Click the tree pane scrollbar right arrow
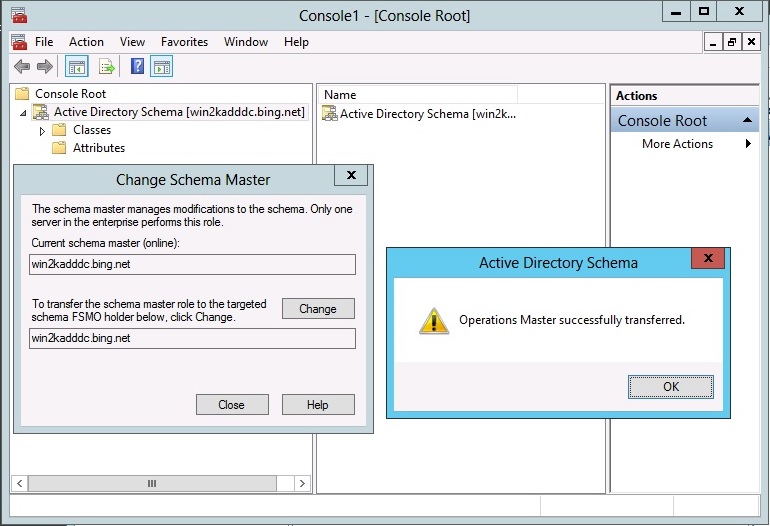The height and width of the screenshot is (526, 770). [x=302, y=483]
